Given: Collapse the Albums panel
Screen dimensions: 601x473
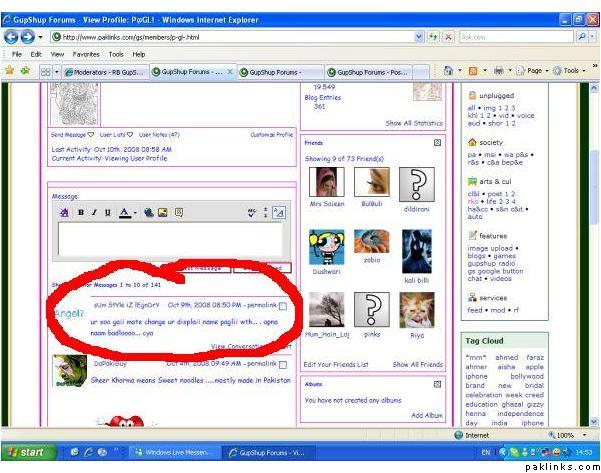Looking at the screenshot, I should 438,383.
